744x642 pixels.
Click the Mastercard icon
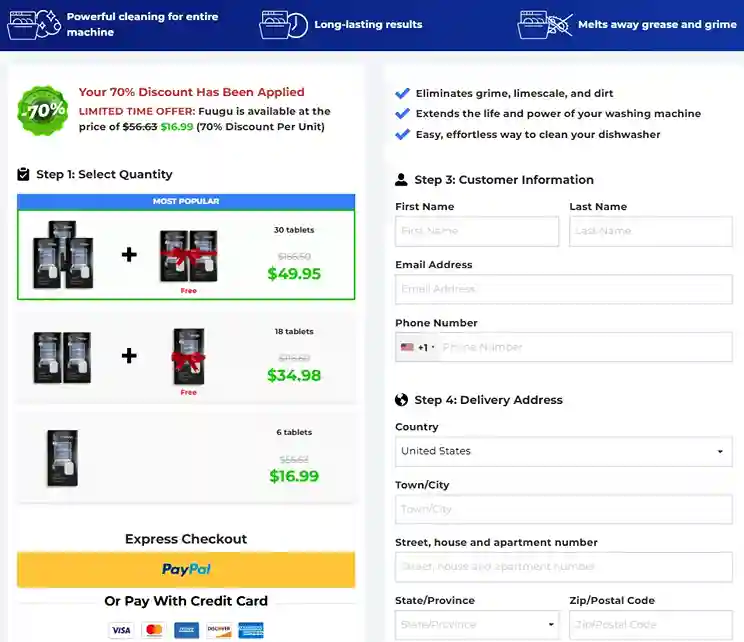click(x=153, y=630)
